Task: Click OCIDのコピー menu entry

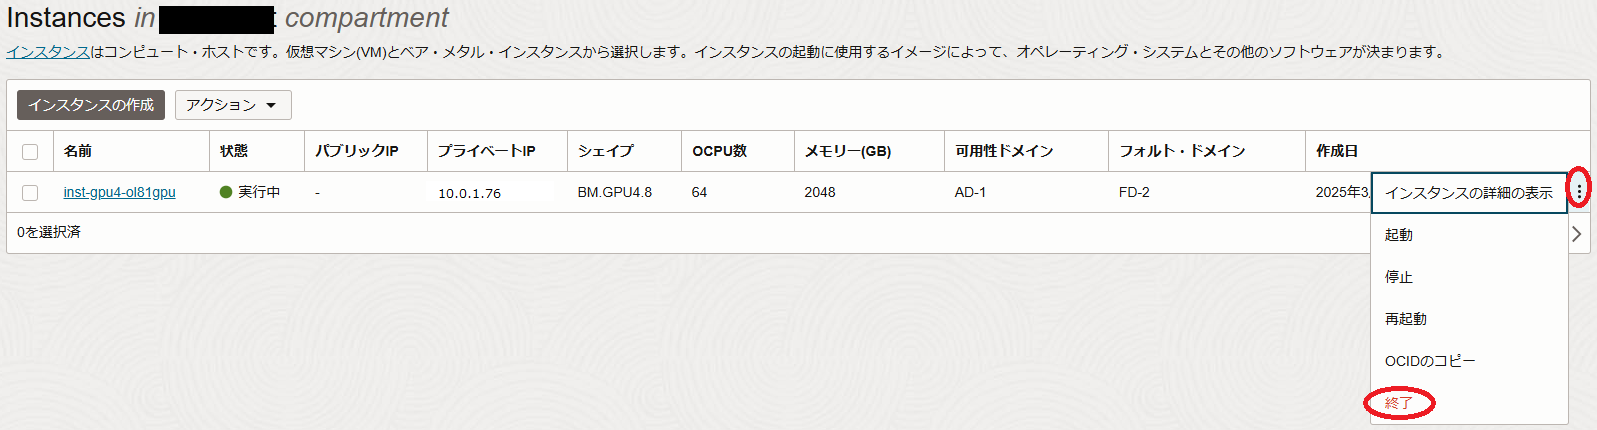Action: coord(1429,361)
